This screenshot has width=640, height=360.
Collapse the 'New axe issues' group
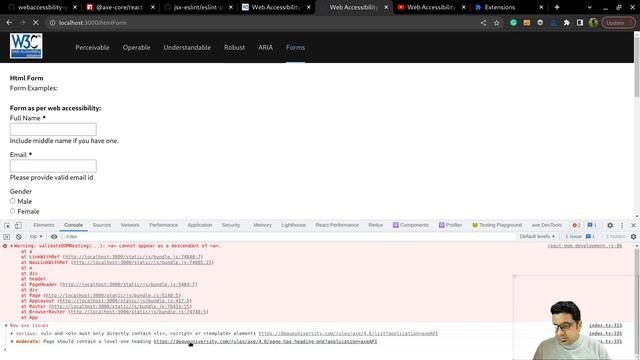pyautogui.click(x=6, y=326)
